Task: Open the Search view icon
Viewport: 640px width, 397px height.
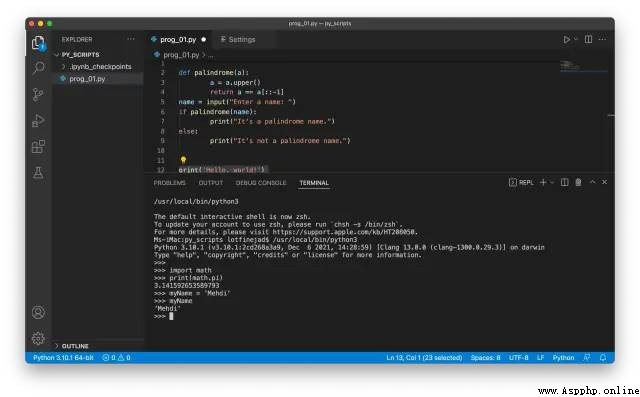Action: pos(38,67)
